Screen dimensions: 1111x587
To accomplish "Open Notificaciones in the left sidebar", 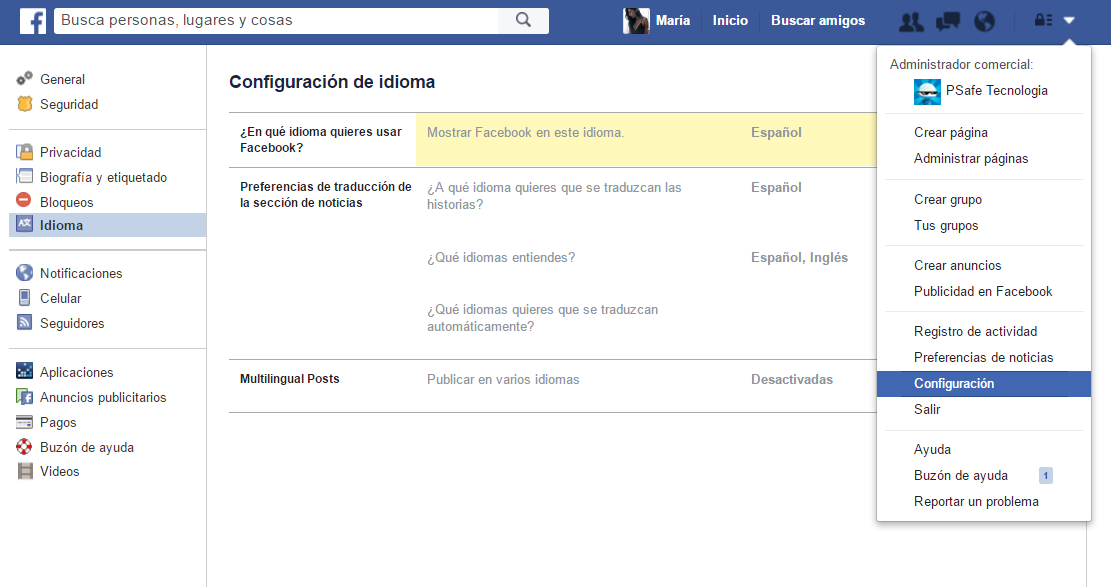I will pos(81,274).
